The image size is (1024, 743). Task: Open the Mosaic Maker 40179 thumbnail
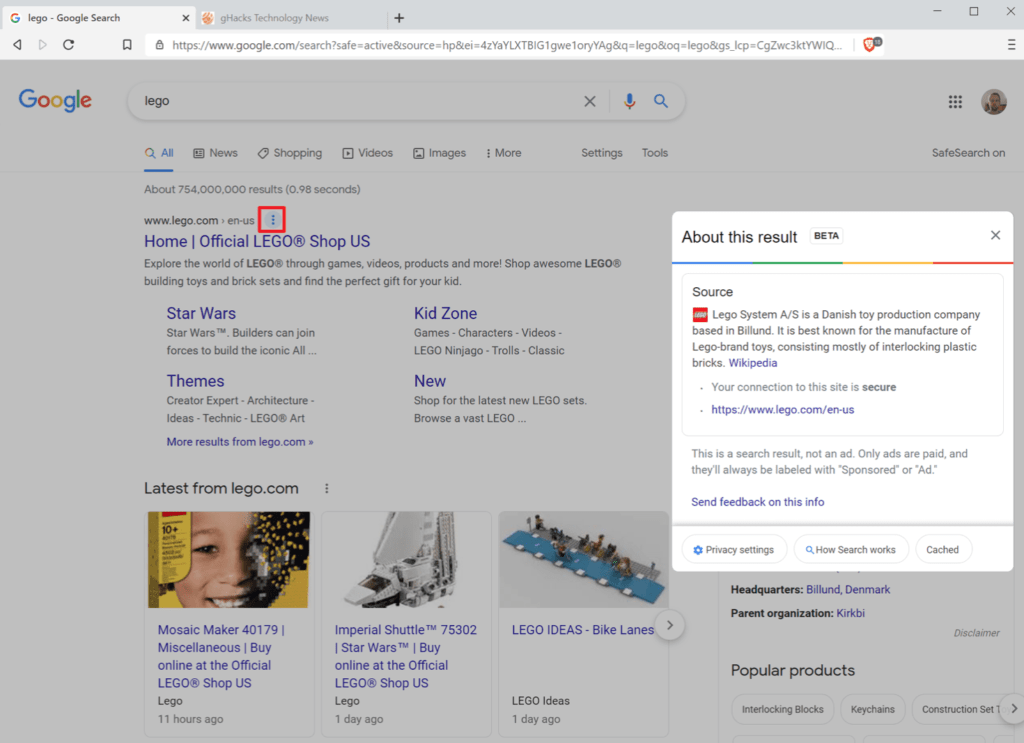tap(229, 560)
